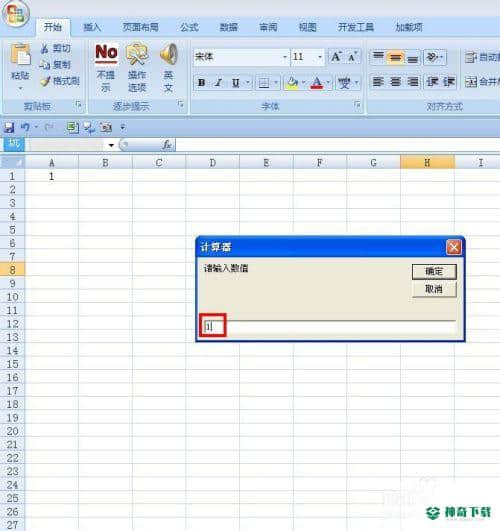Open the font name dropdown
Screen dimensions: 500x531
click(x=285, y=57)
